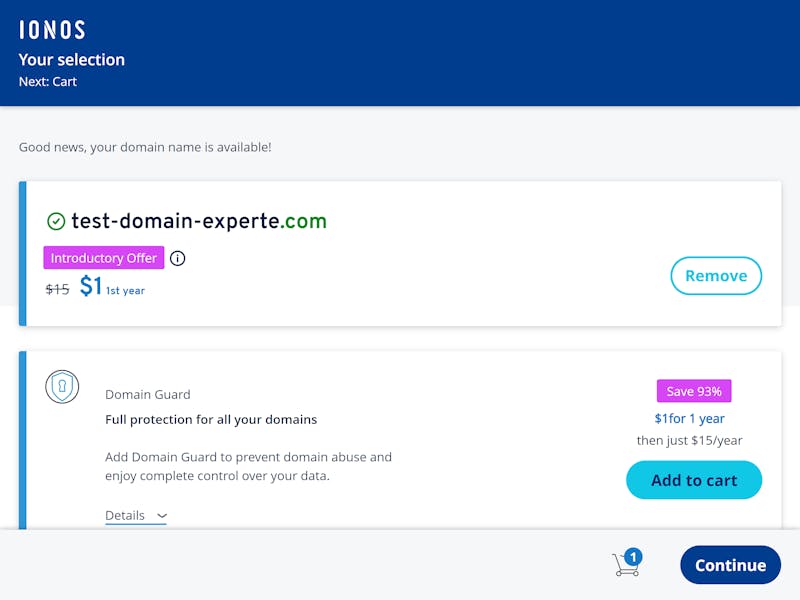
Task: Click the Details chevron arrow
Action: click(x=162, y=516)
